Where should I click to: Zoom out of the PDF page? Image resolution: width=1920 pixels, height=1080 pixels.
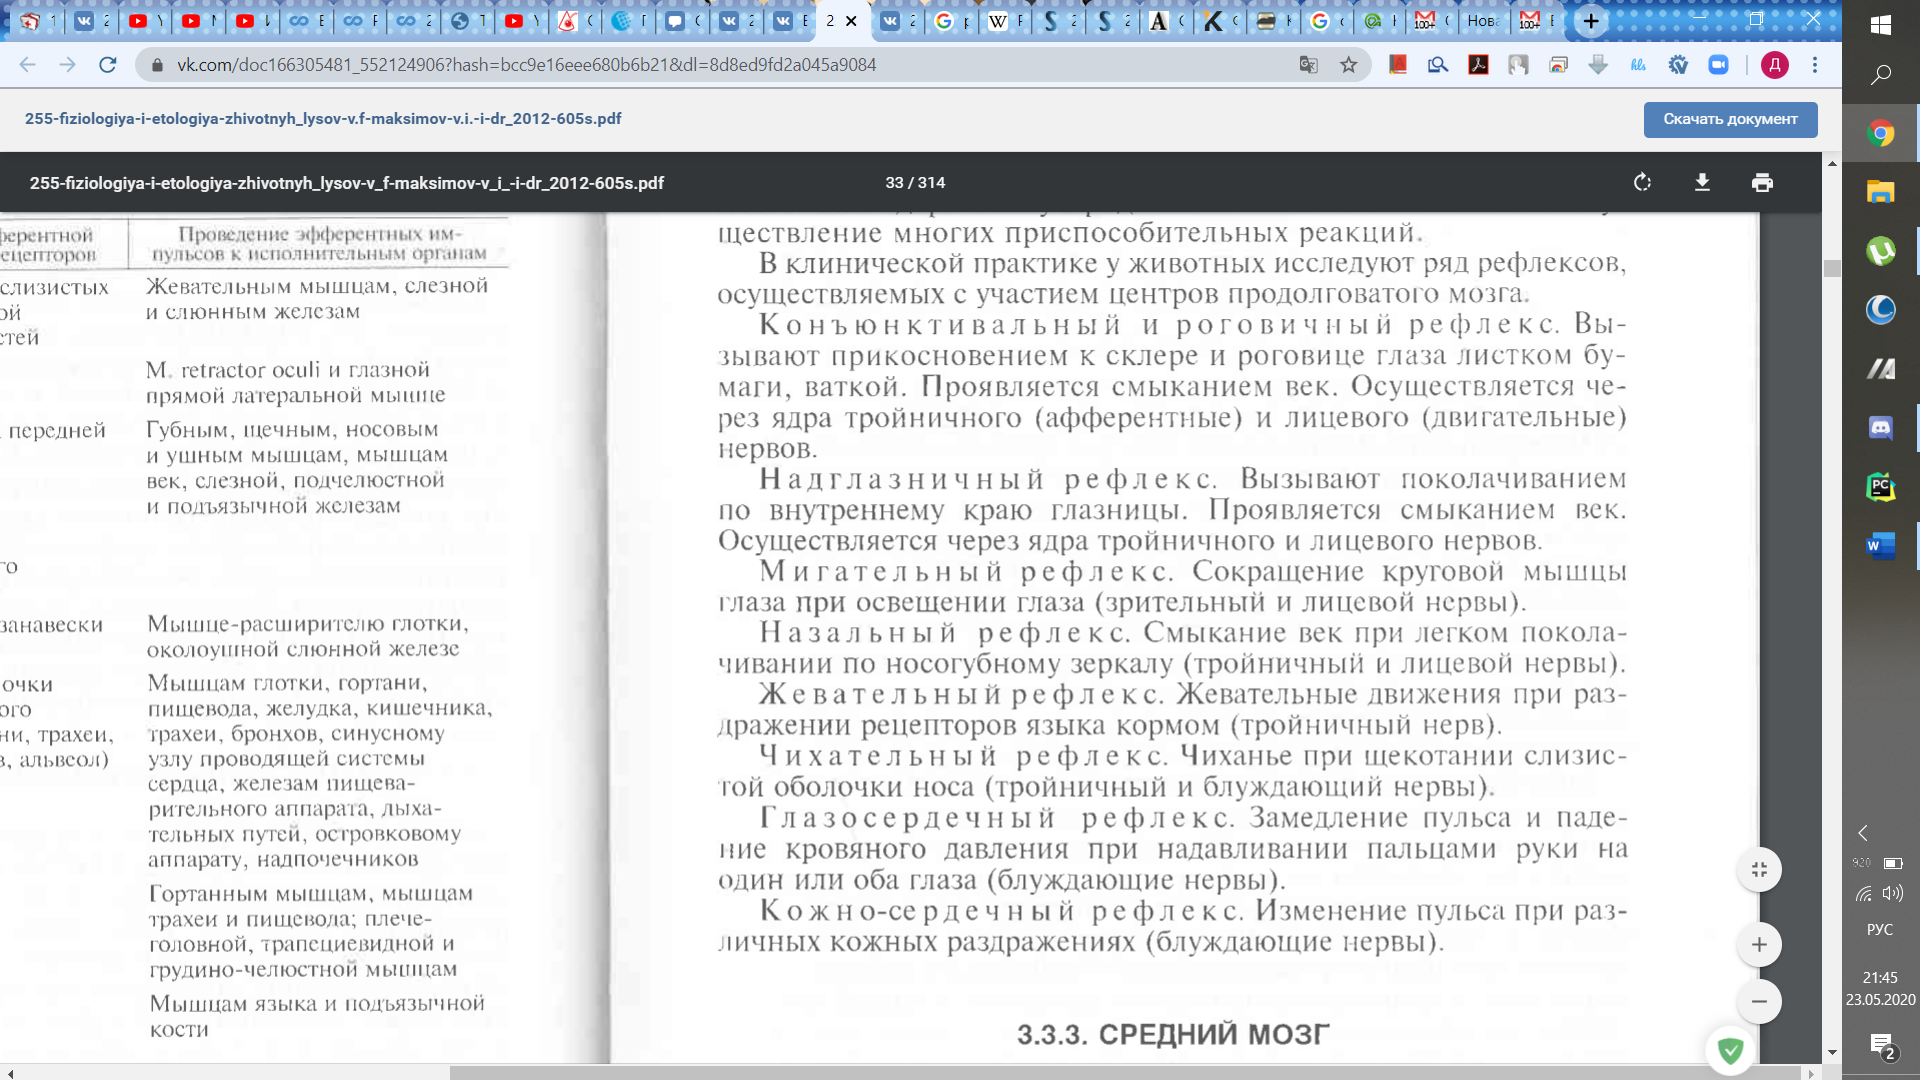tap(1759, 1001)
